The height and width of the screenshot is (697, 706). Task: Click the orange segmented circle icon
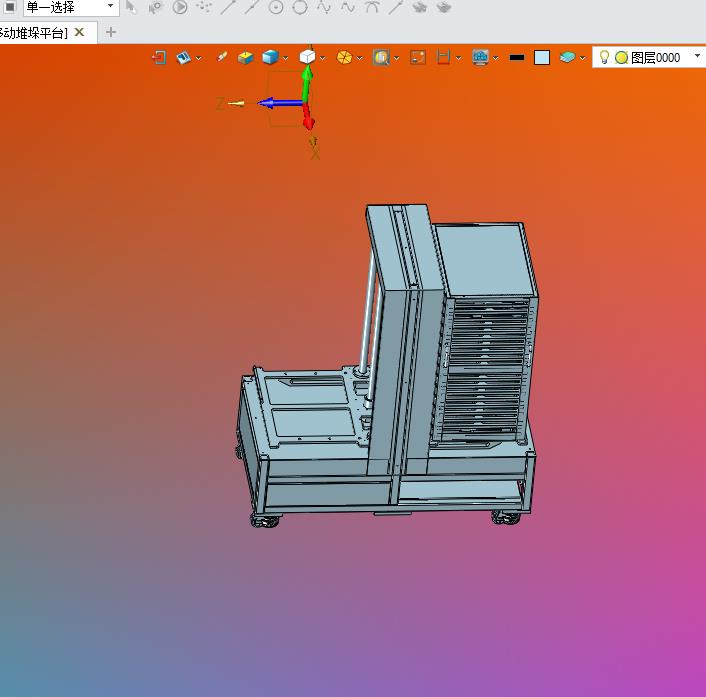pyautogui.click(x=344, y=58)
